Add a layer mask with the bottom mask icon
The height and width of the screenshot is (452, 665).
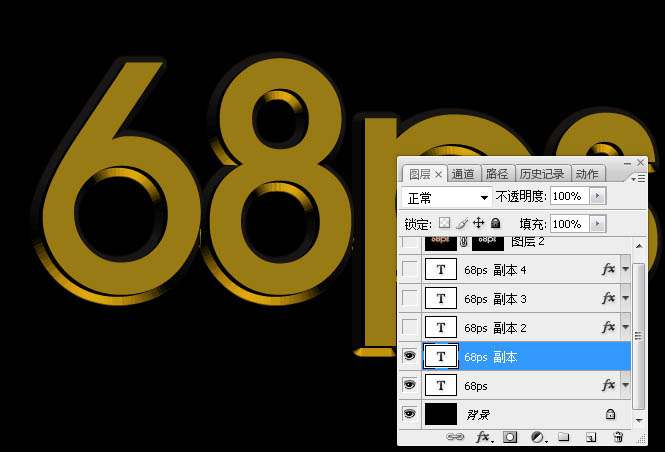(x=510, y=437)
